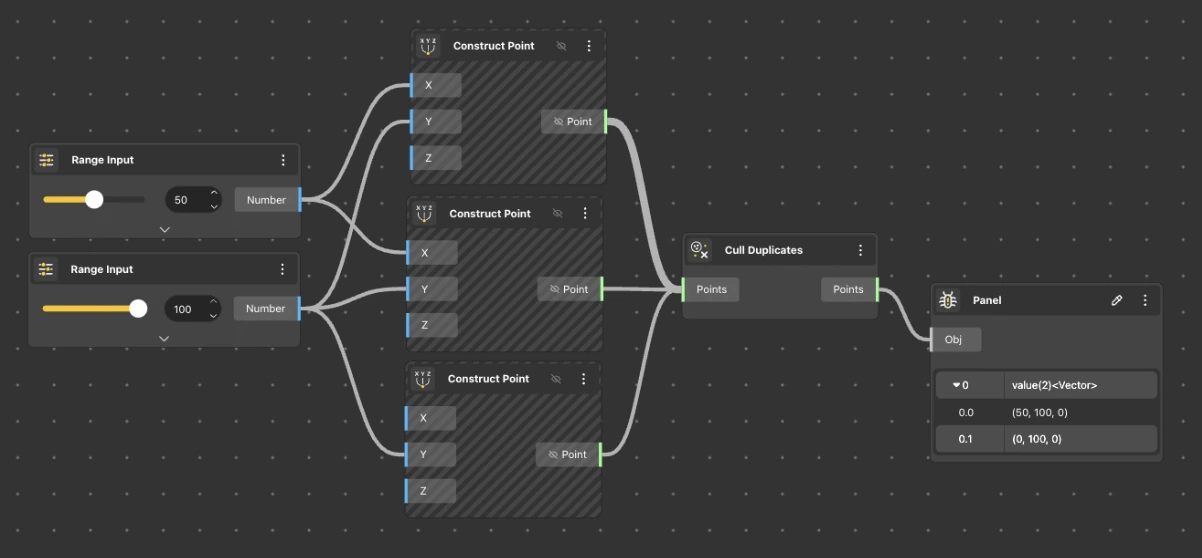Open the Panel node three-dot menu
This screenshot has height=558, width=1202.
click(1145, 300)
